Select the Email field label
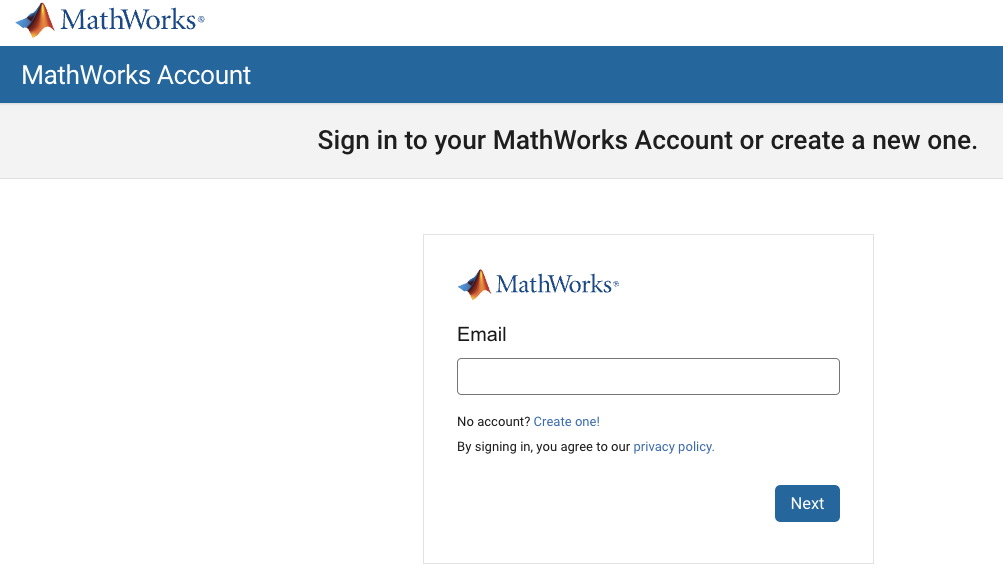 481,334
